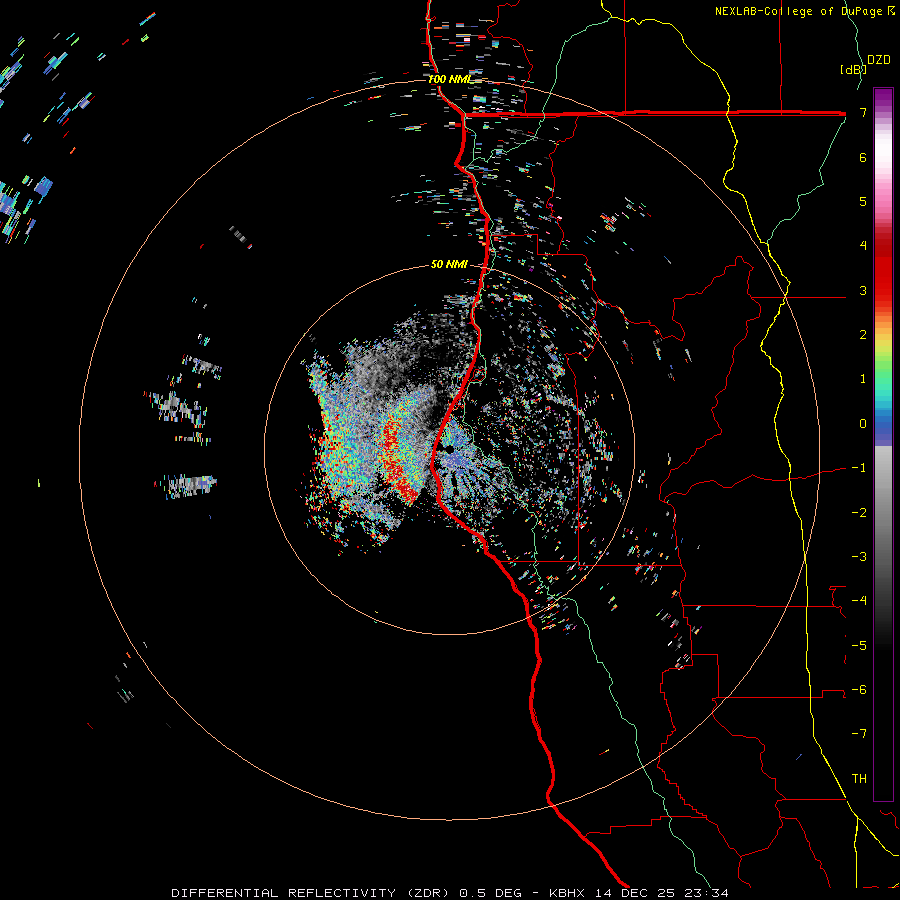
Task: Click the KBHX radar site identifier
Action: [x=567, y=893]
